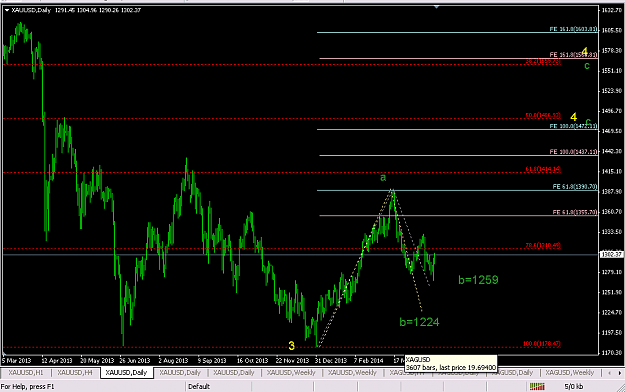Click the 50.0(1486.93) Fibonacci level label

tap(543, 115)
